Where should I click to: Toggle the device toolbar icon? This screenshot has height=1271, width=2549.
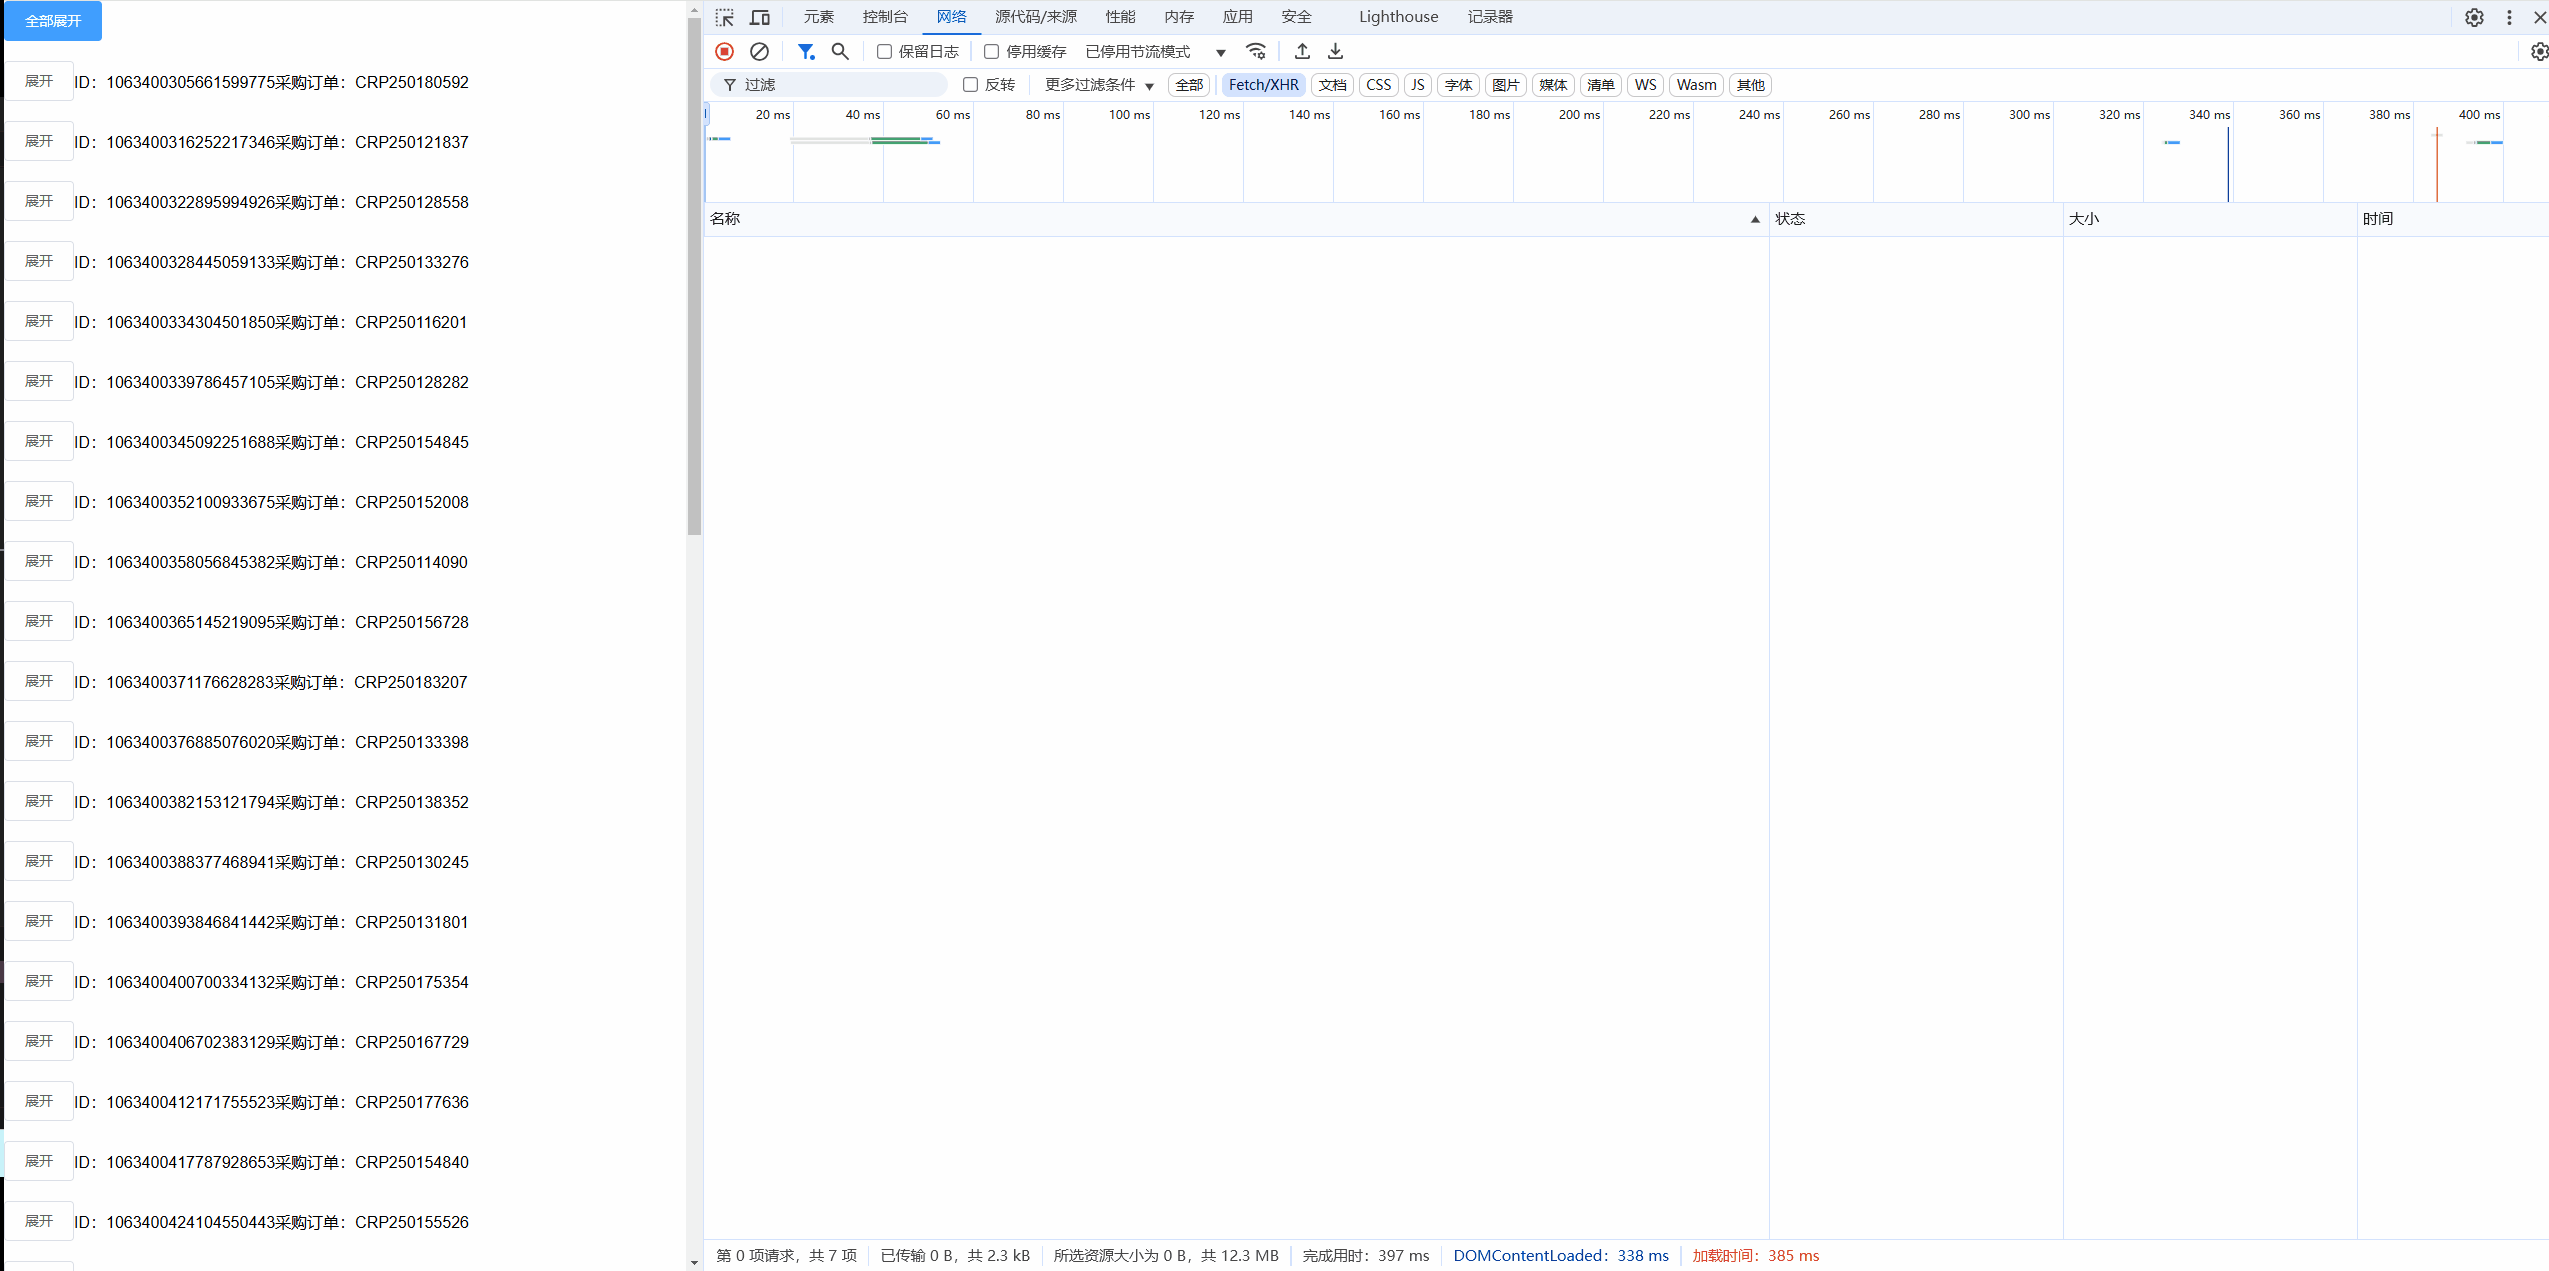pos(760,17)
